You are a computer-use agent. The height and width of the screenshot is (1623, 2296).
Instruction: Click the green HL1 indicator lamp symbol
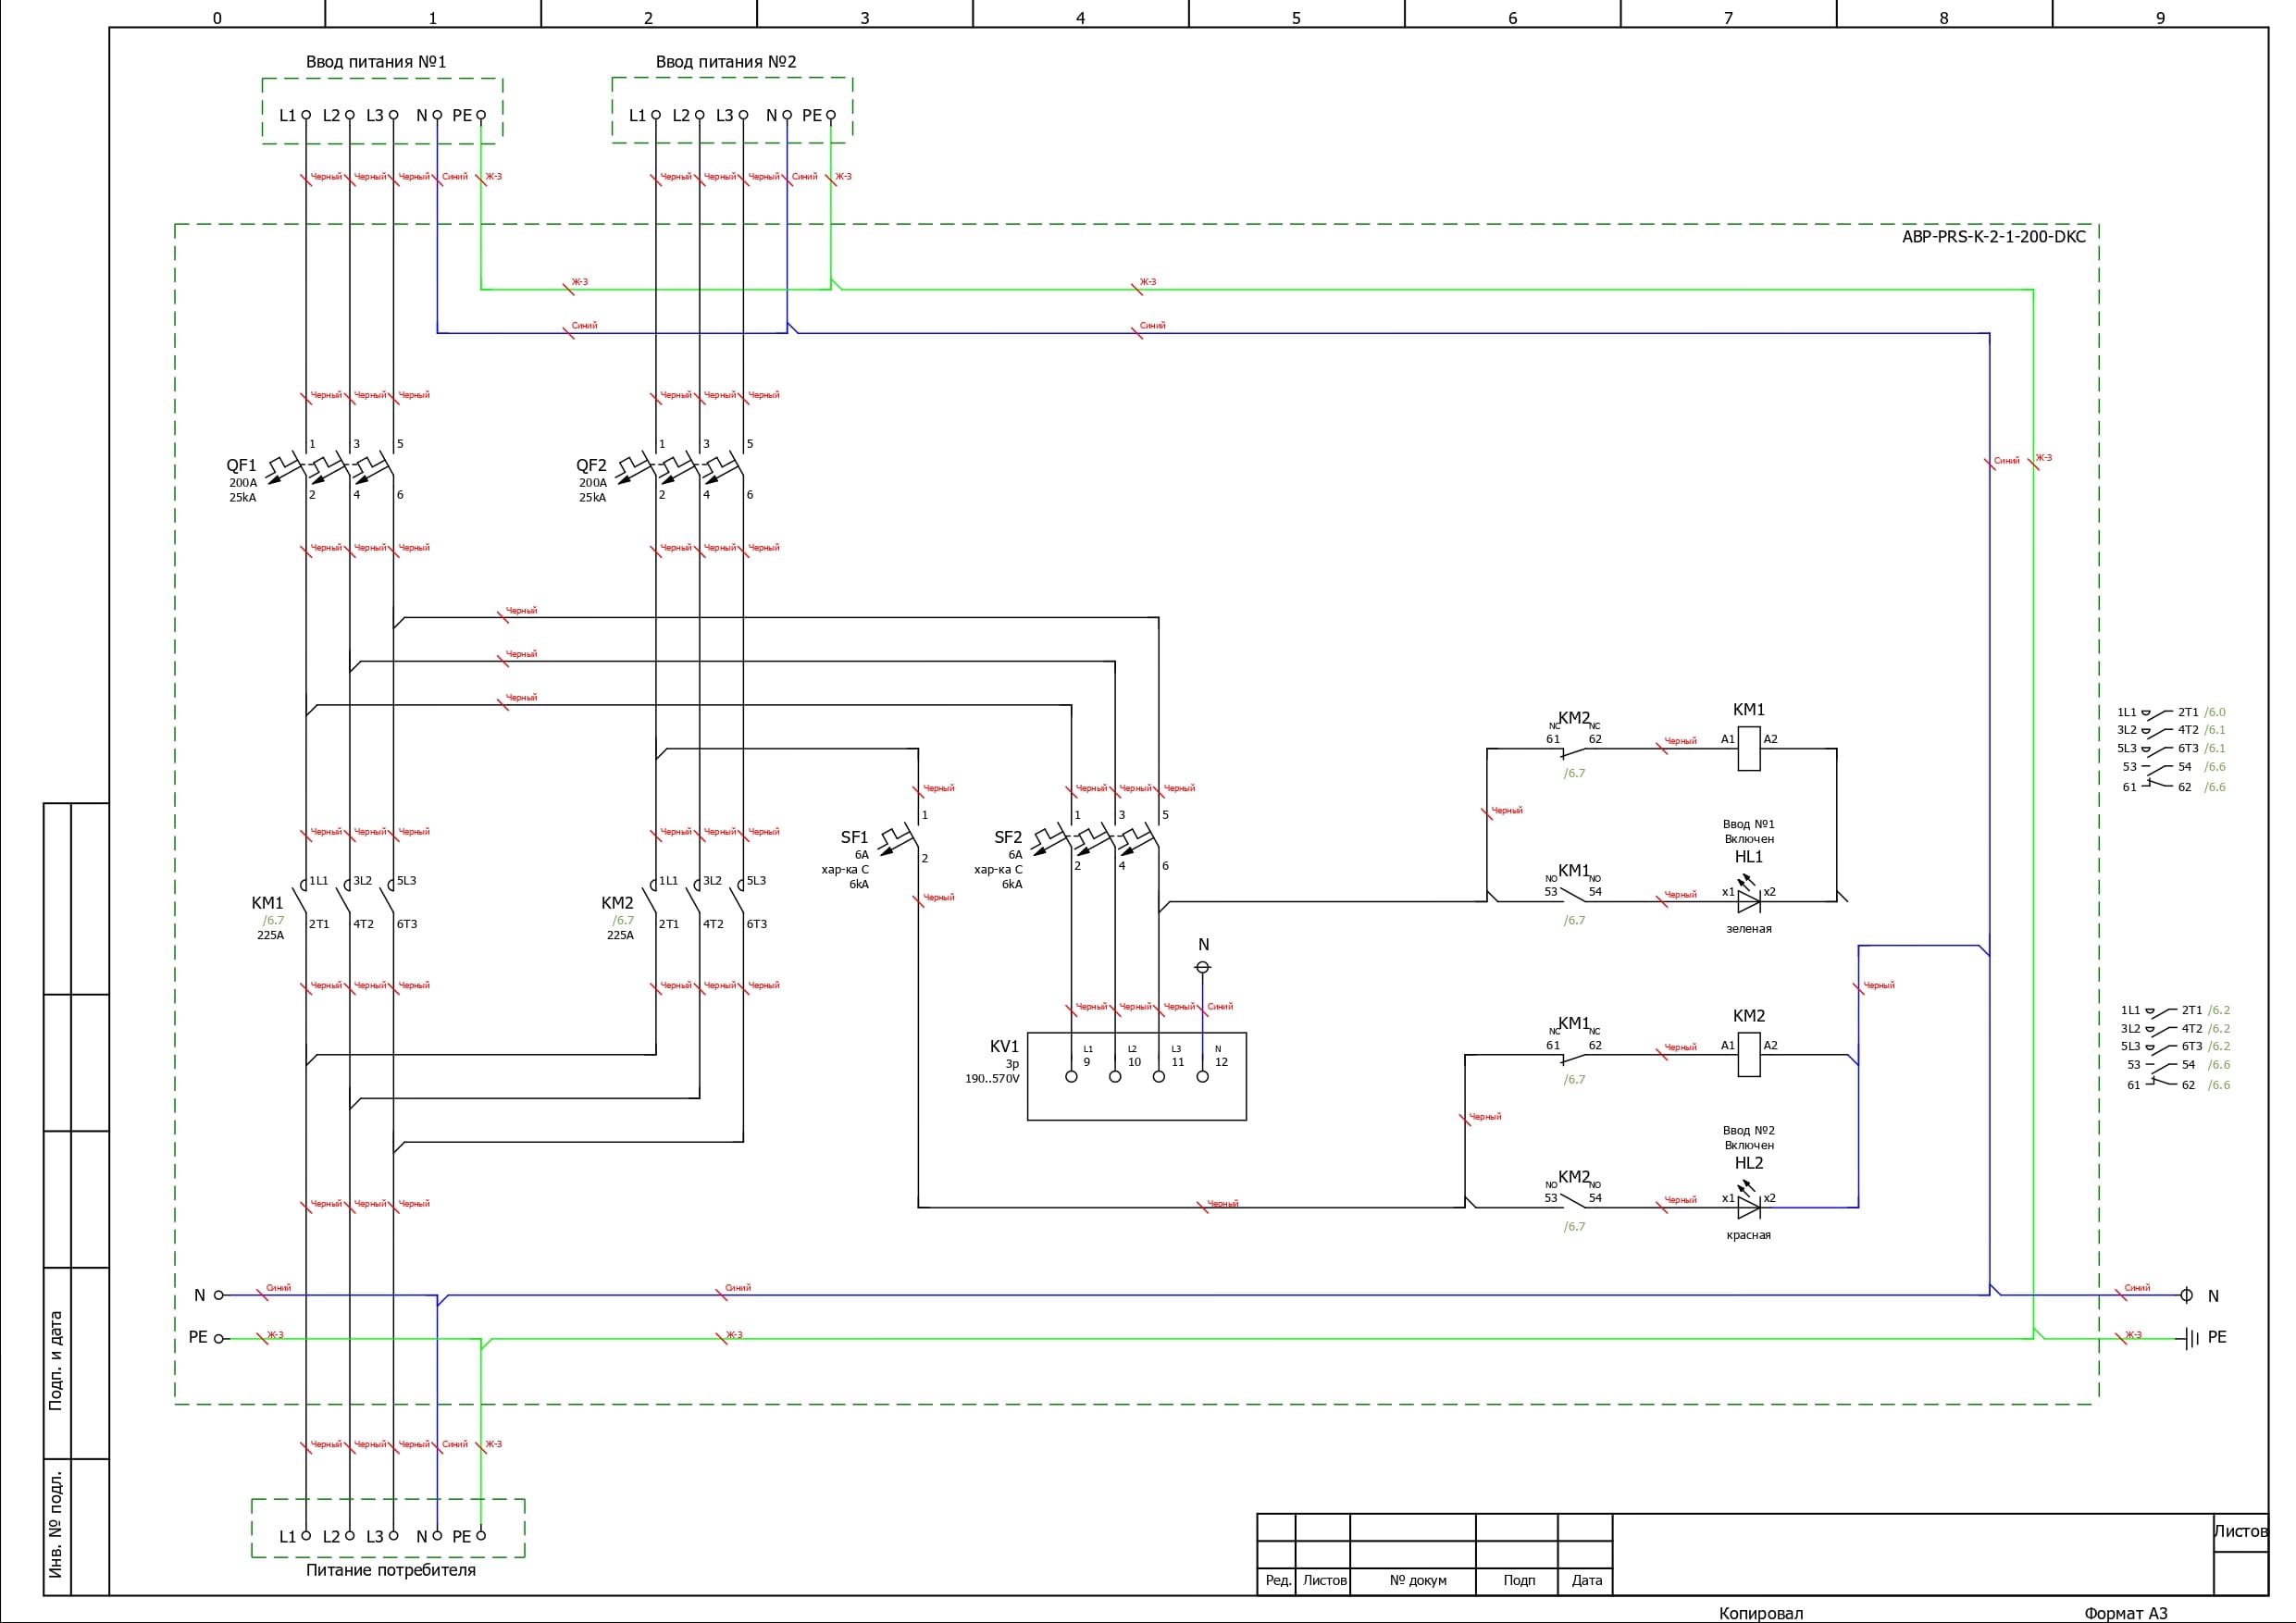point(1748,901)
